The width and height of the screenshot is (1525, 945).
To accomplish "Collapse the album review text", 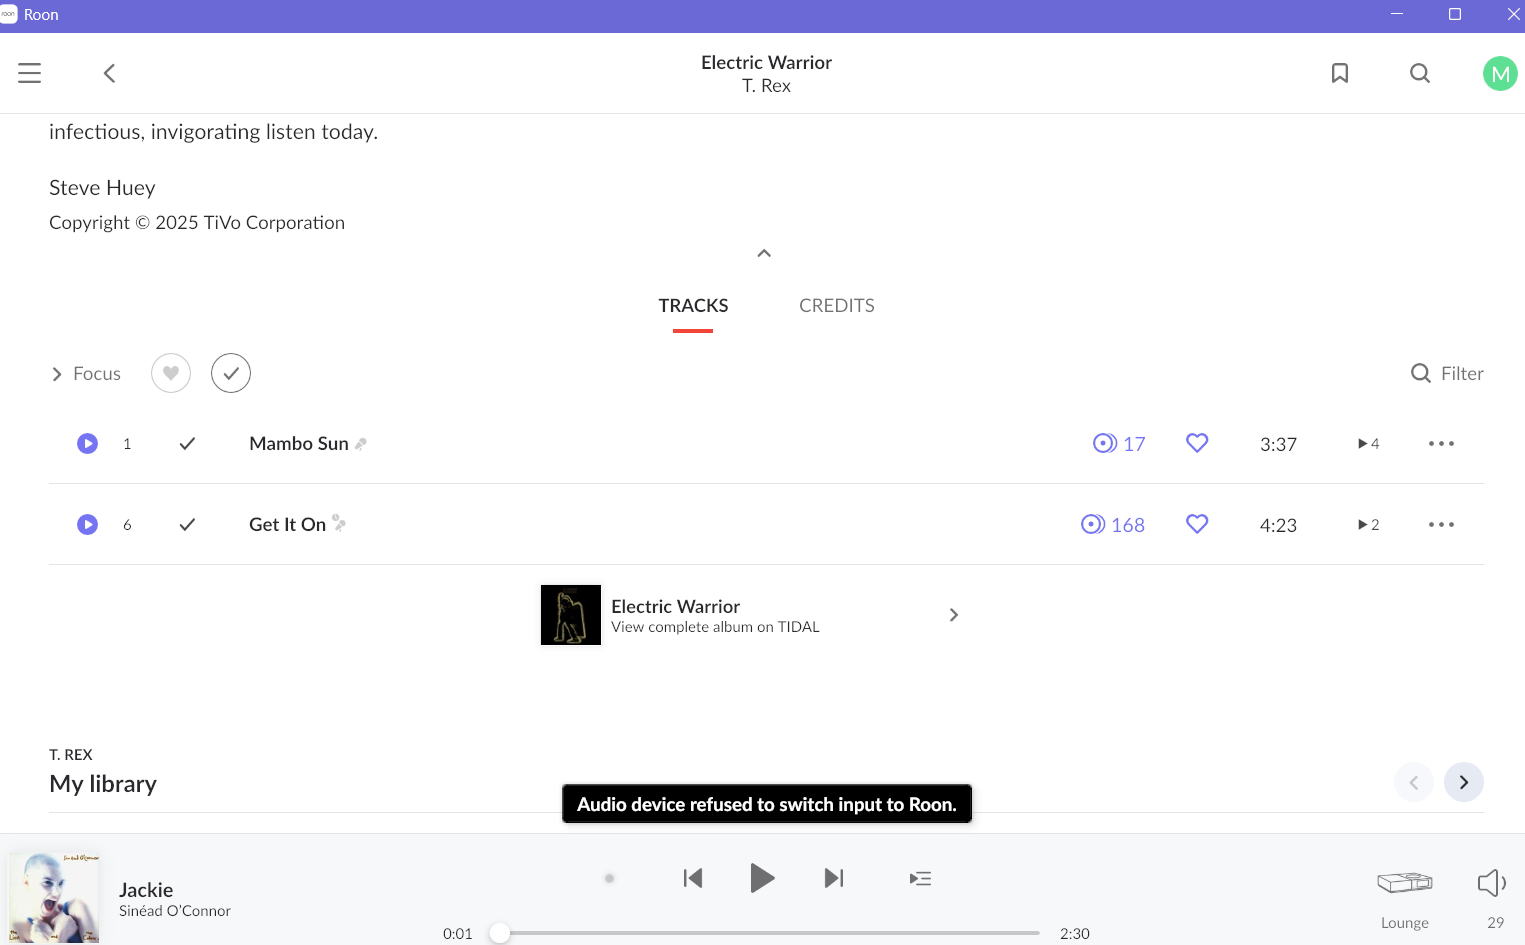I will (x=764, y=253).
